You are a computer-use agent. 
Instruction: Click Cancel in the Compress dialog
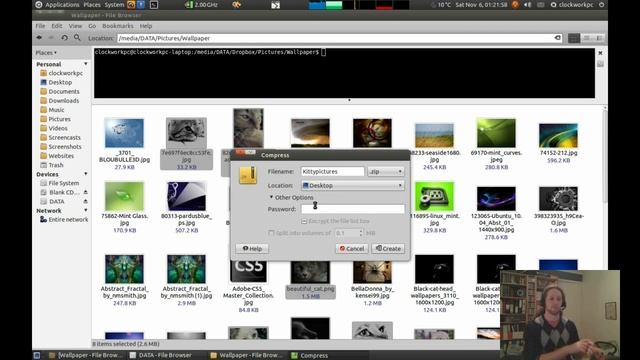coord(352,249)
